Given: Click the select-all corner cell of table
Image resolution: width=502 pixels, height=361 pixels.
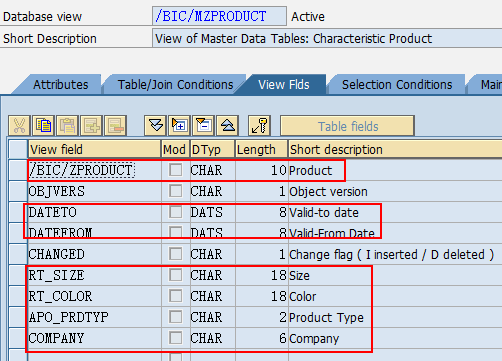Looking at the screenshot, I should (18, 149).
